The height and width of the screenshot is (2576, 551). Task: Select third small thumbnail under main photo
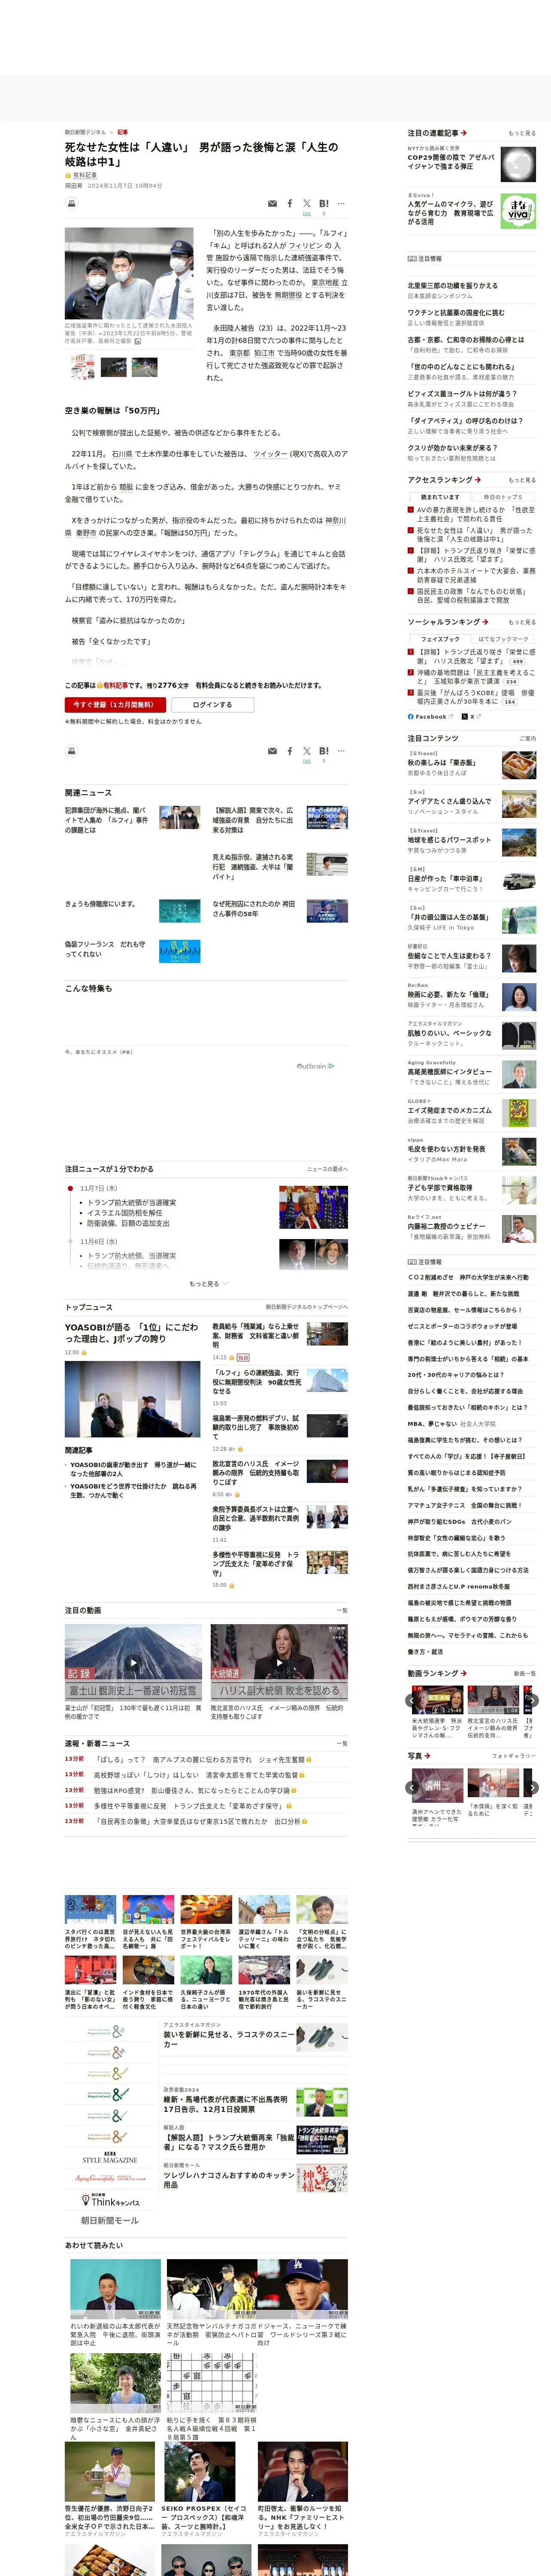click(145, 367)
